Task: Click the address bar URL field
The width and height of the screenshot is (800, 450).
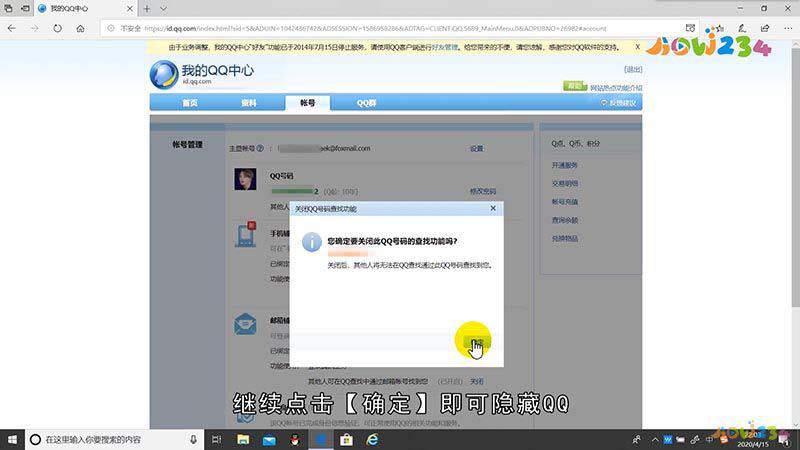Action: [x=375, y=29]
